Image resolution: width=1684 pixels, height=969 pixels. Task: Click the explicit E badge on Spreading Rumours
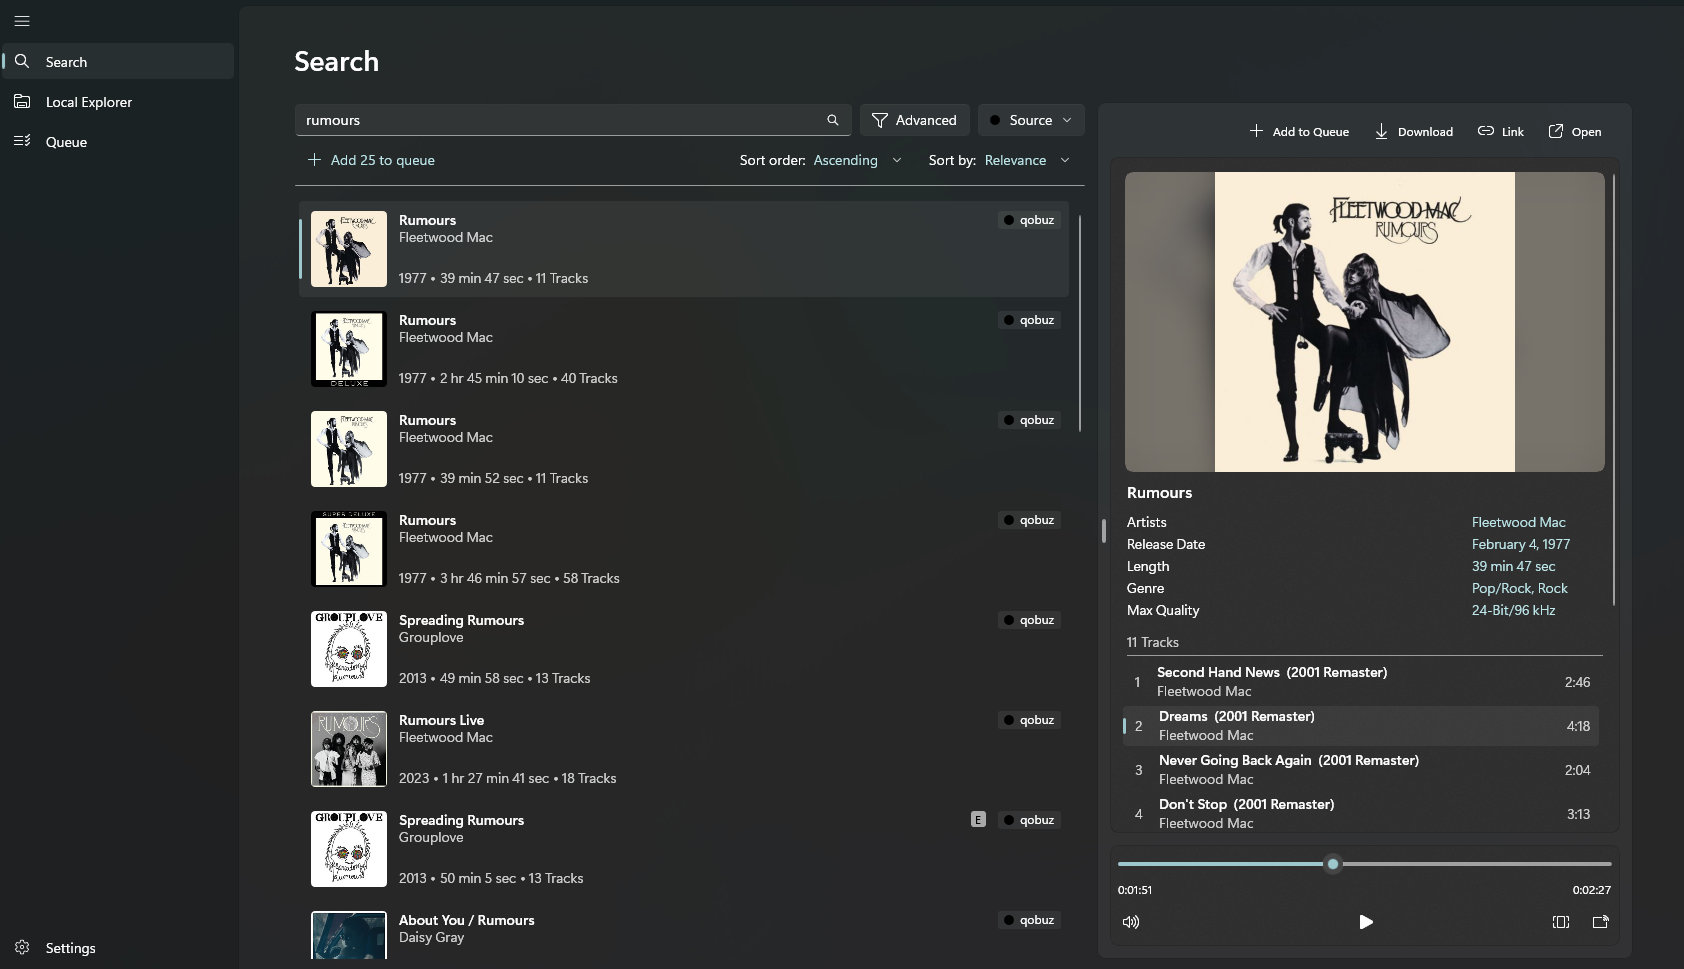(978, 820)
